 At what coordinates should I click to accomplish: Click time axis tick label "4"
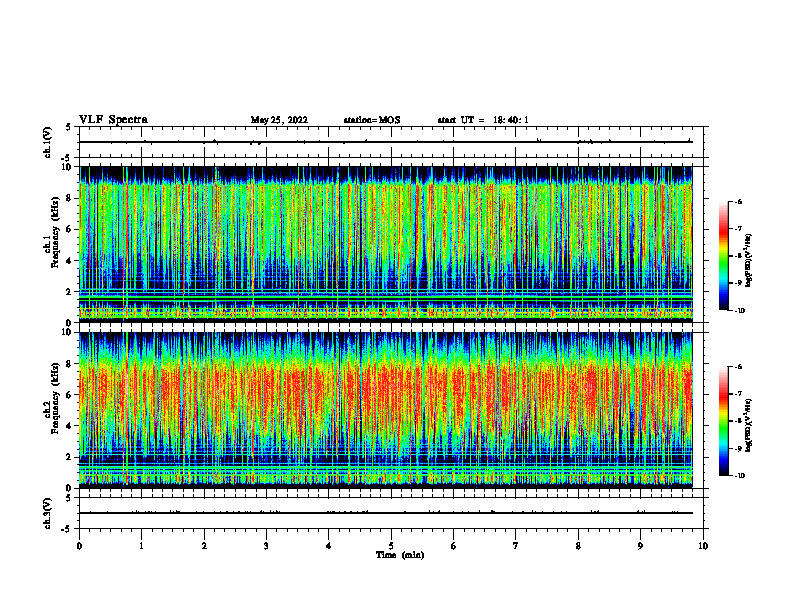click(329, 546)
